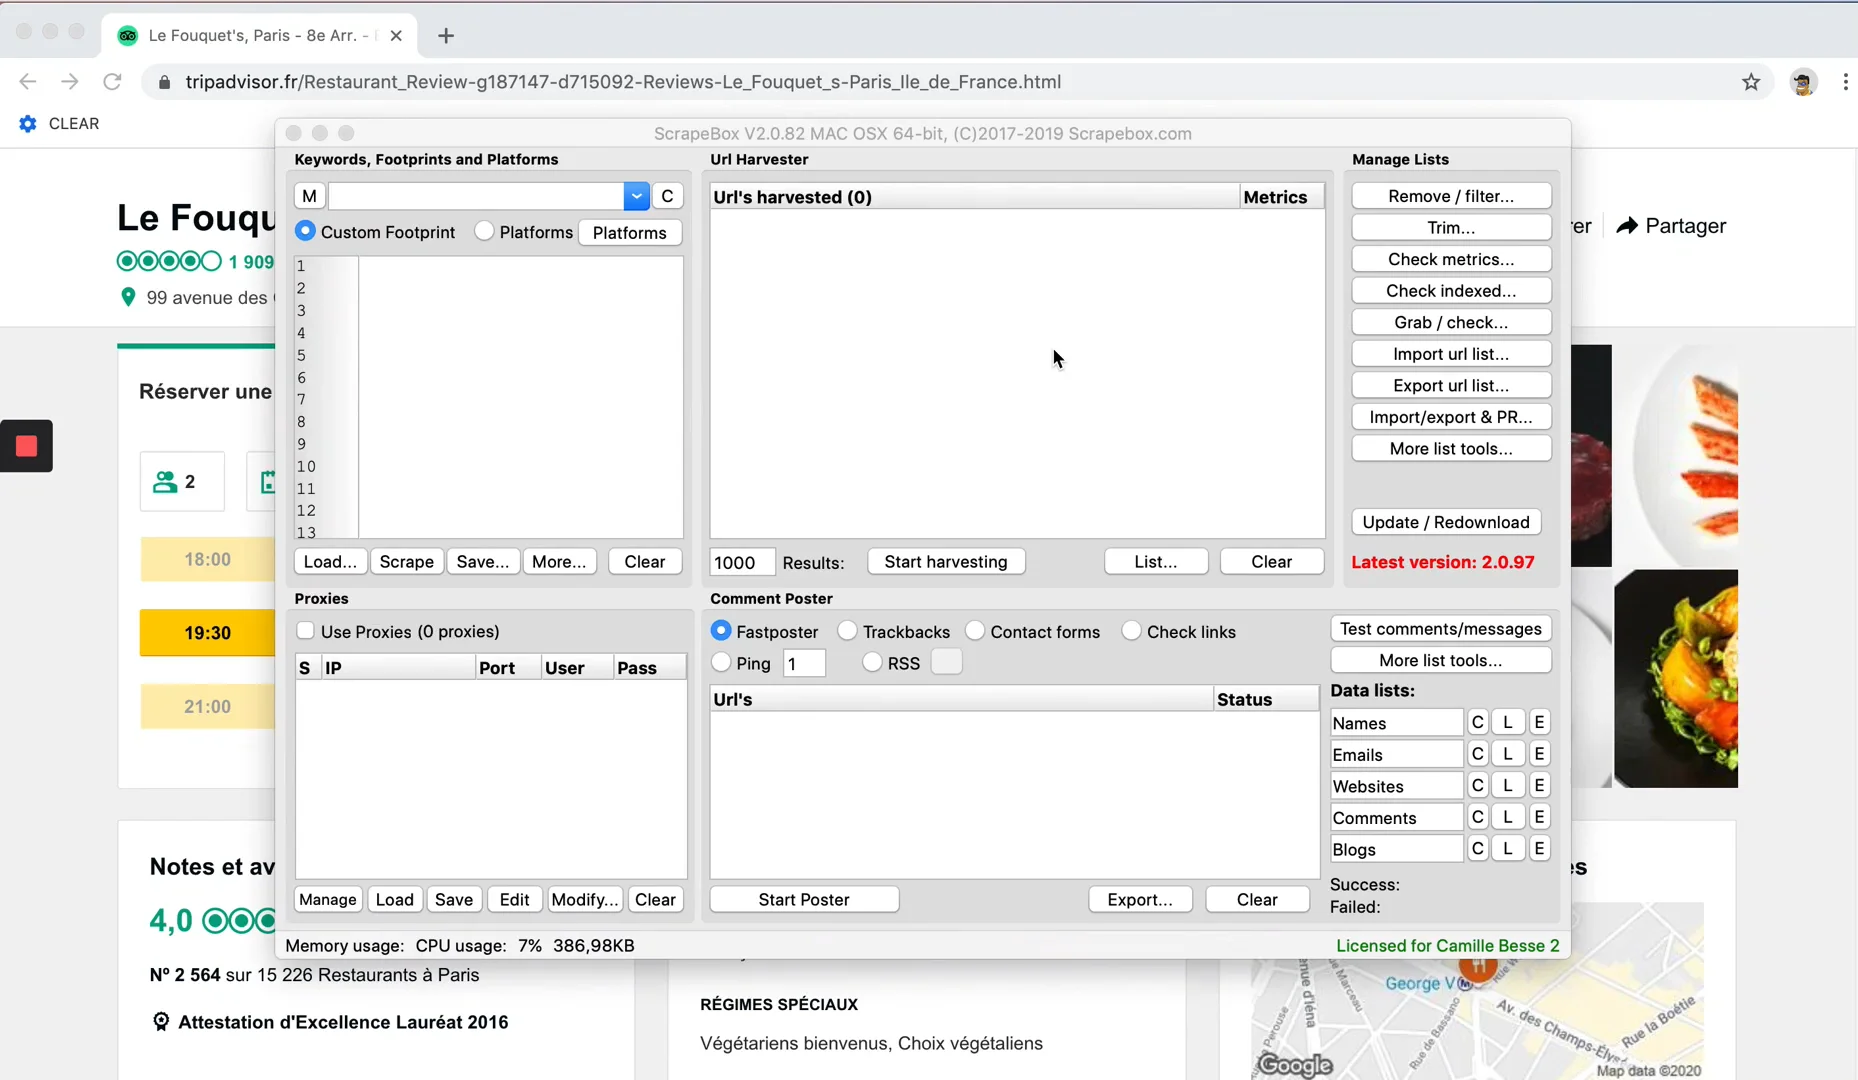
Task: Click Update / Redownload button
Action: (x=1446, y=522)
